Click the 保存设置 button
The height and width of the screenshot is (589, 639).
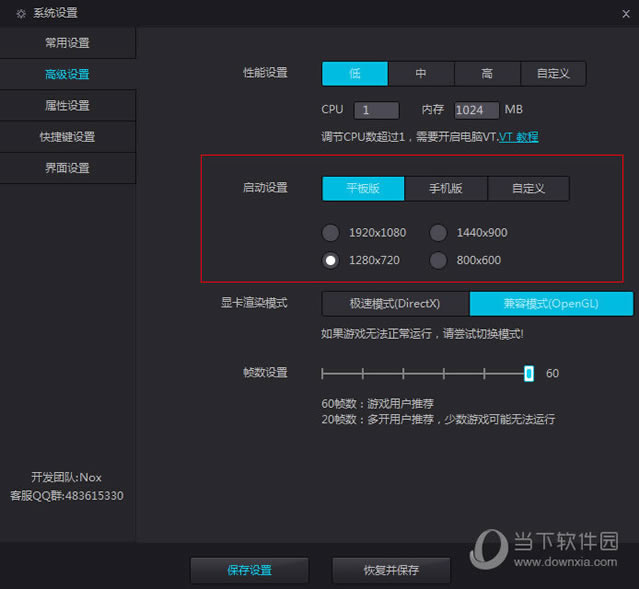pos(249,570)
